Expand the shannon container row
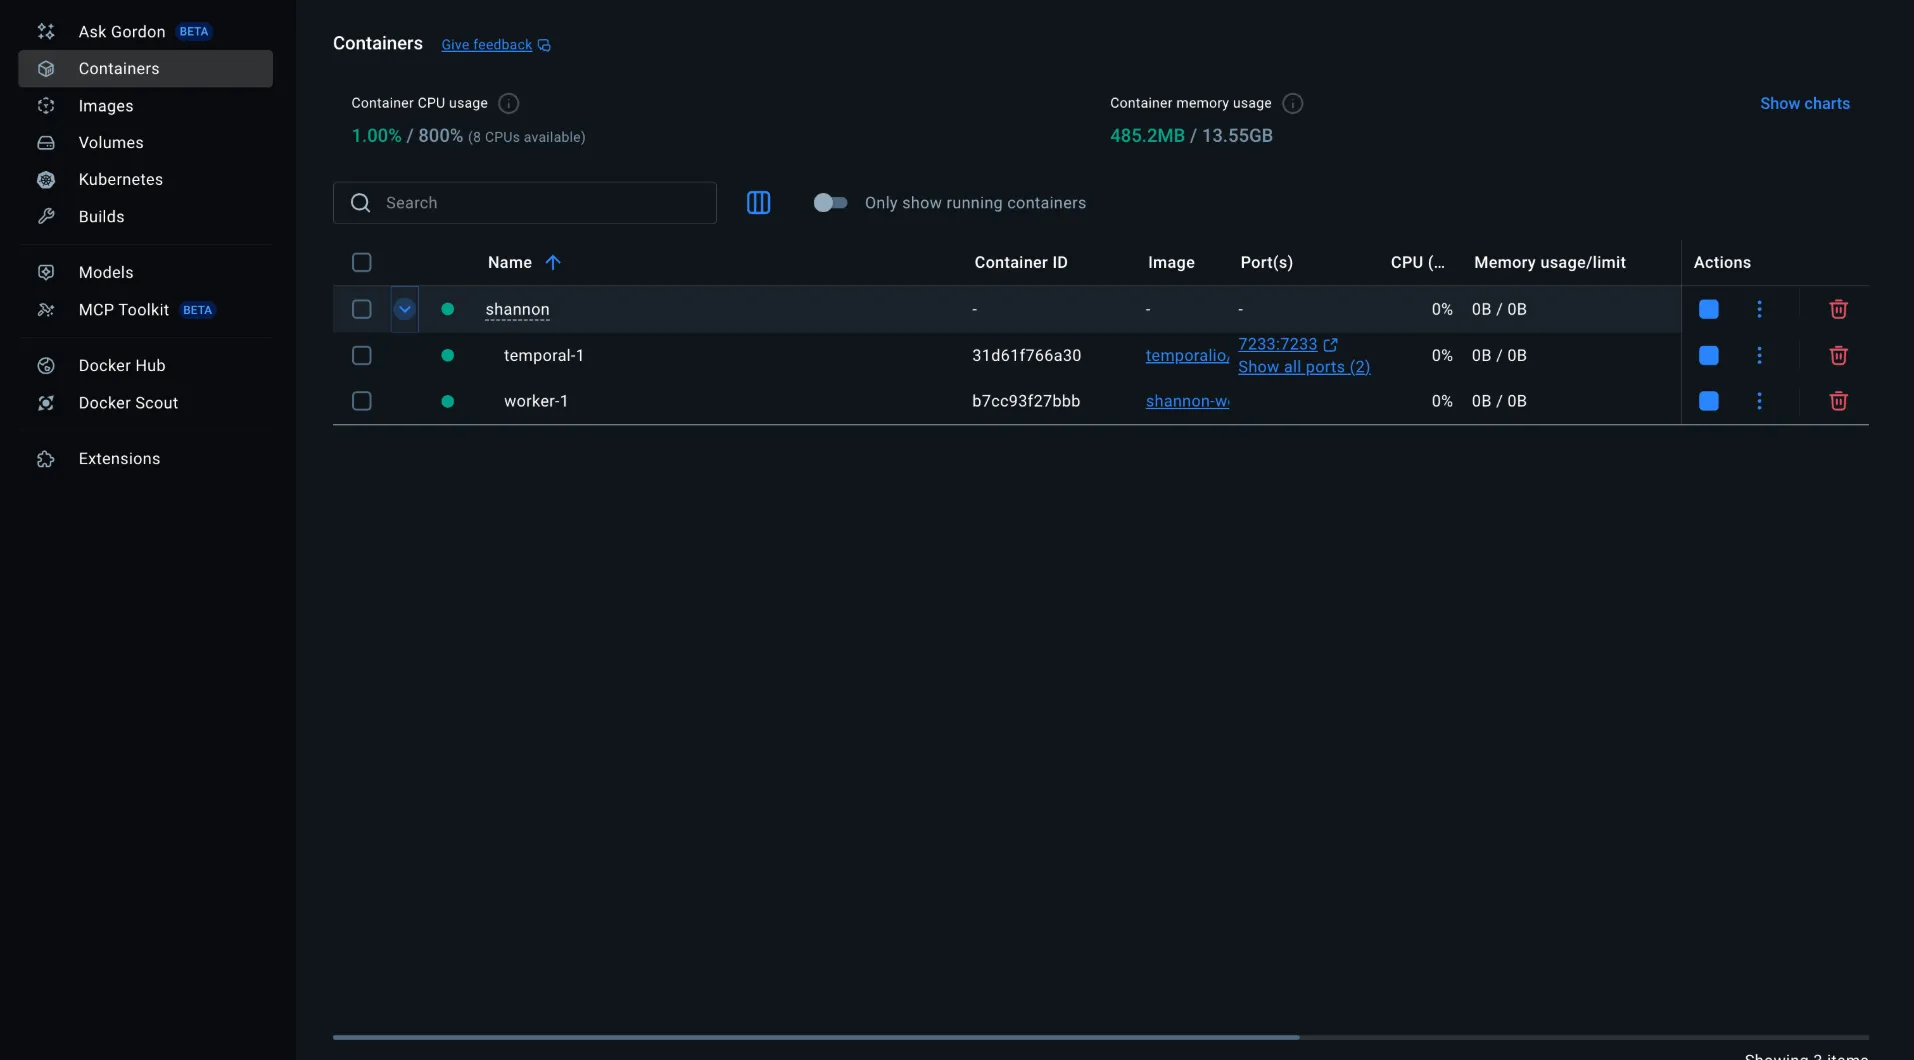Screen dimensions: 1914x1060 (404, 309)
